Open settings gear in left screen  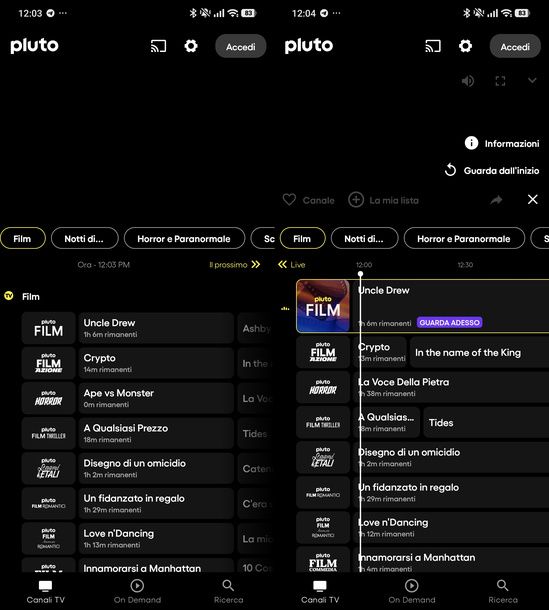191,46
